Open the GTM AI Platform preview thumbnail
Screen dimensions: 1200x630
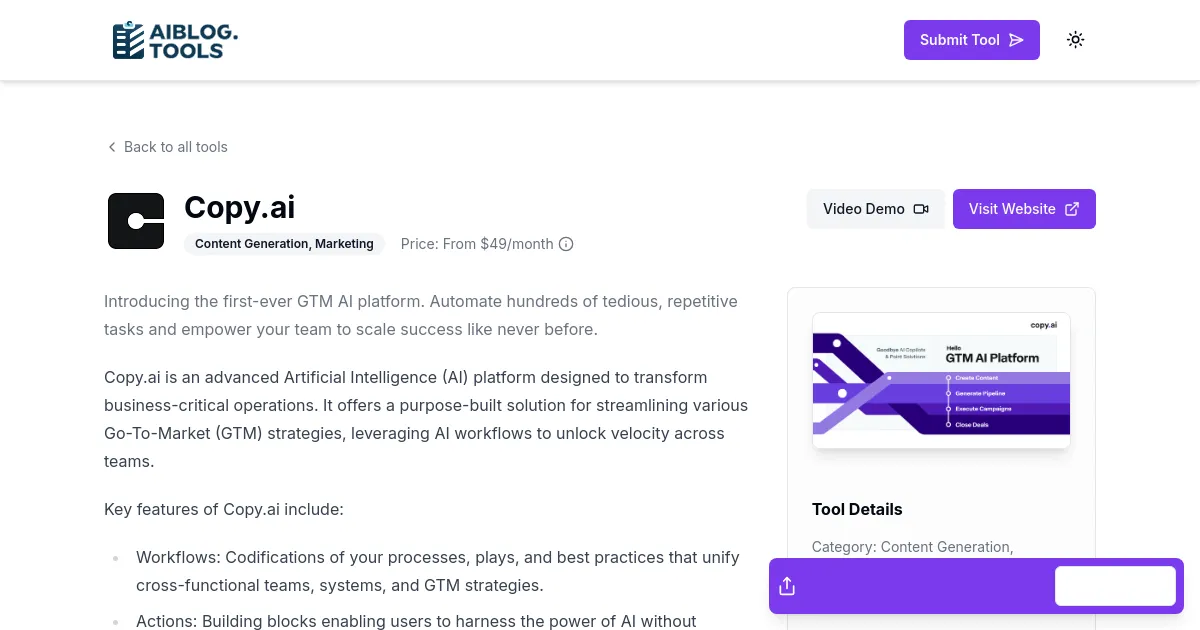[x=941, y=380]
